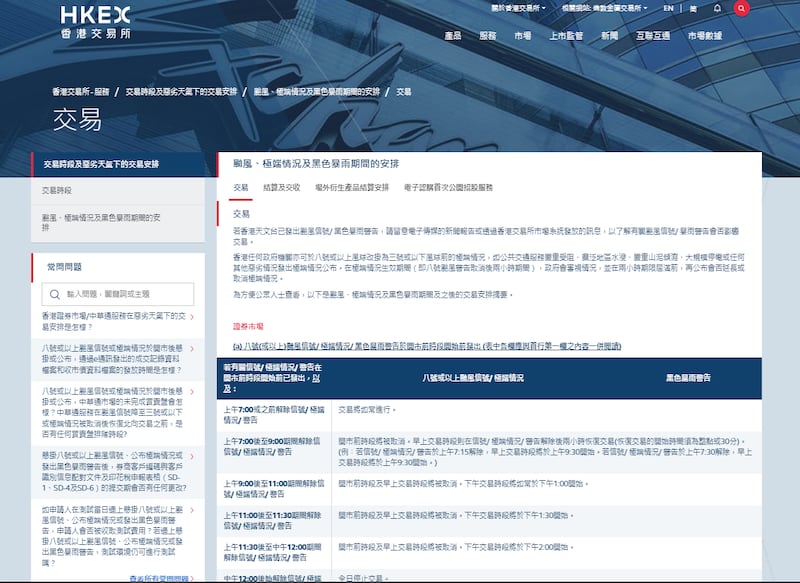
Task: Open FAQ about SD-1, SD-4及SD-6 表格
Action: pos(113,472)
